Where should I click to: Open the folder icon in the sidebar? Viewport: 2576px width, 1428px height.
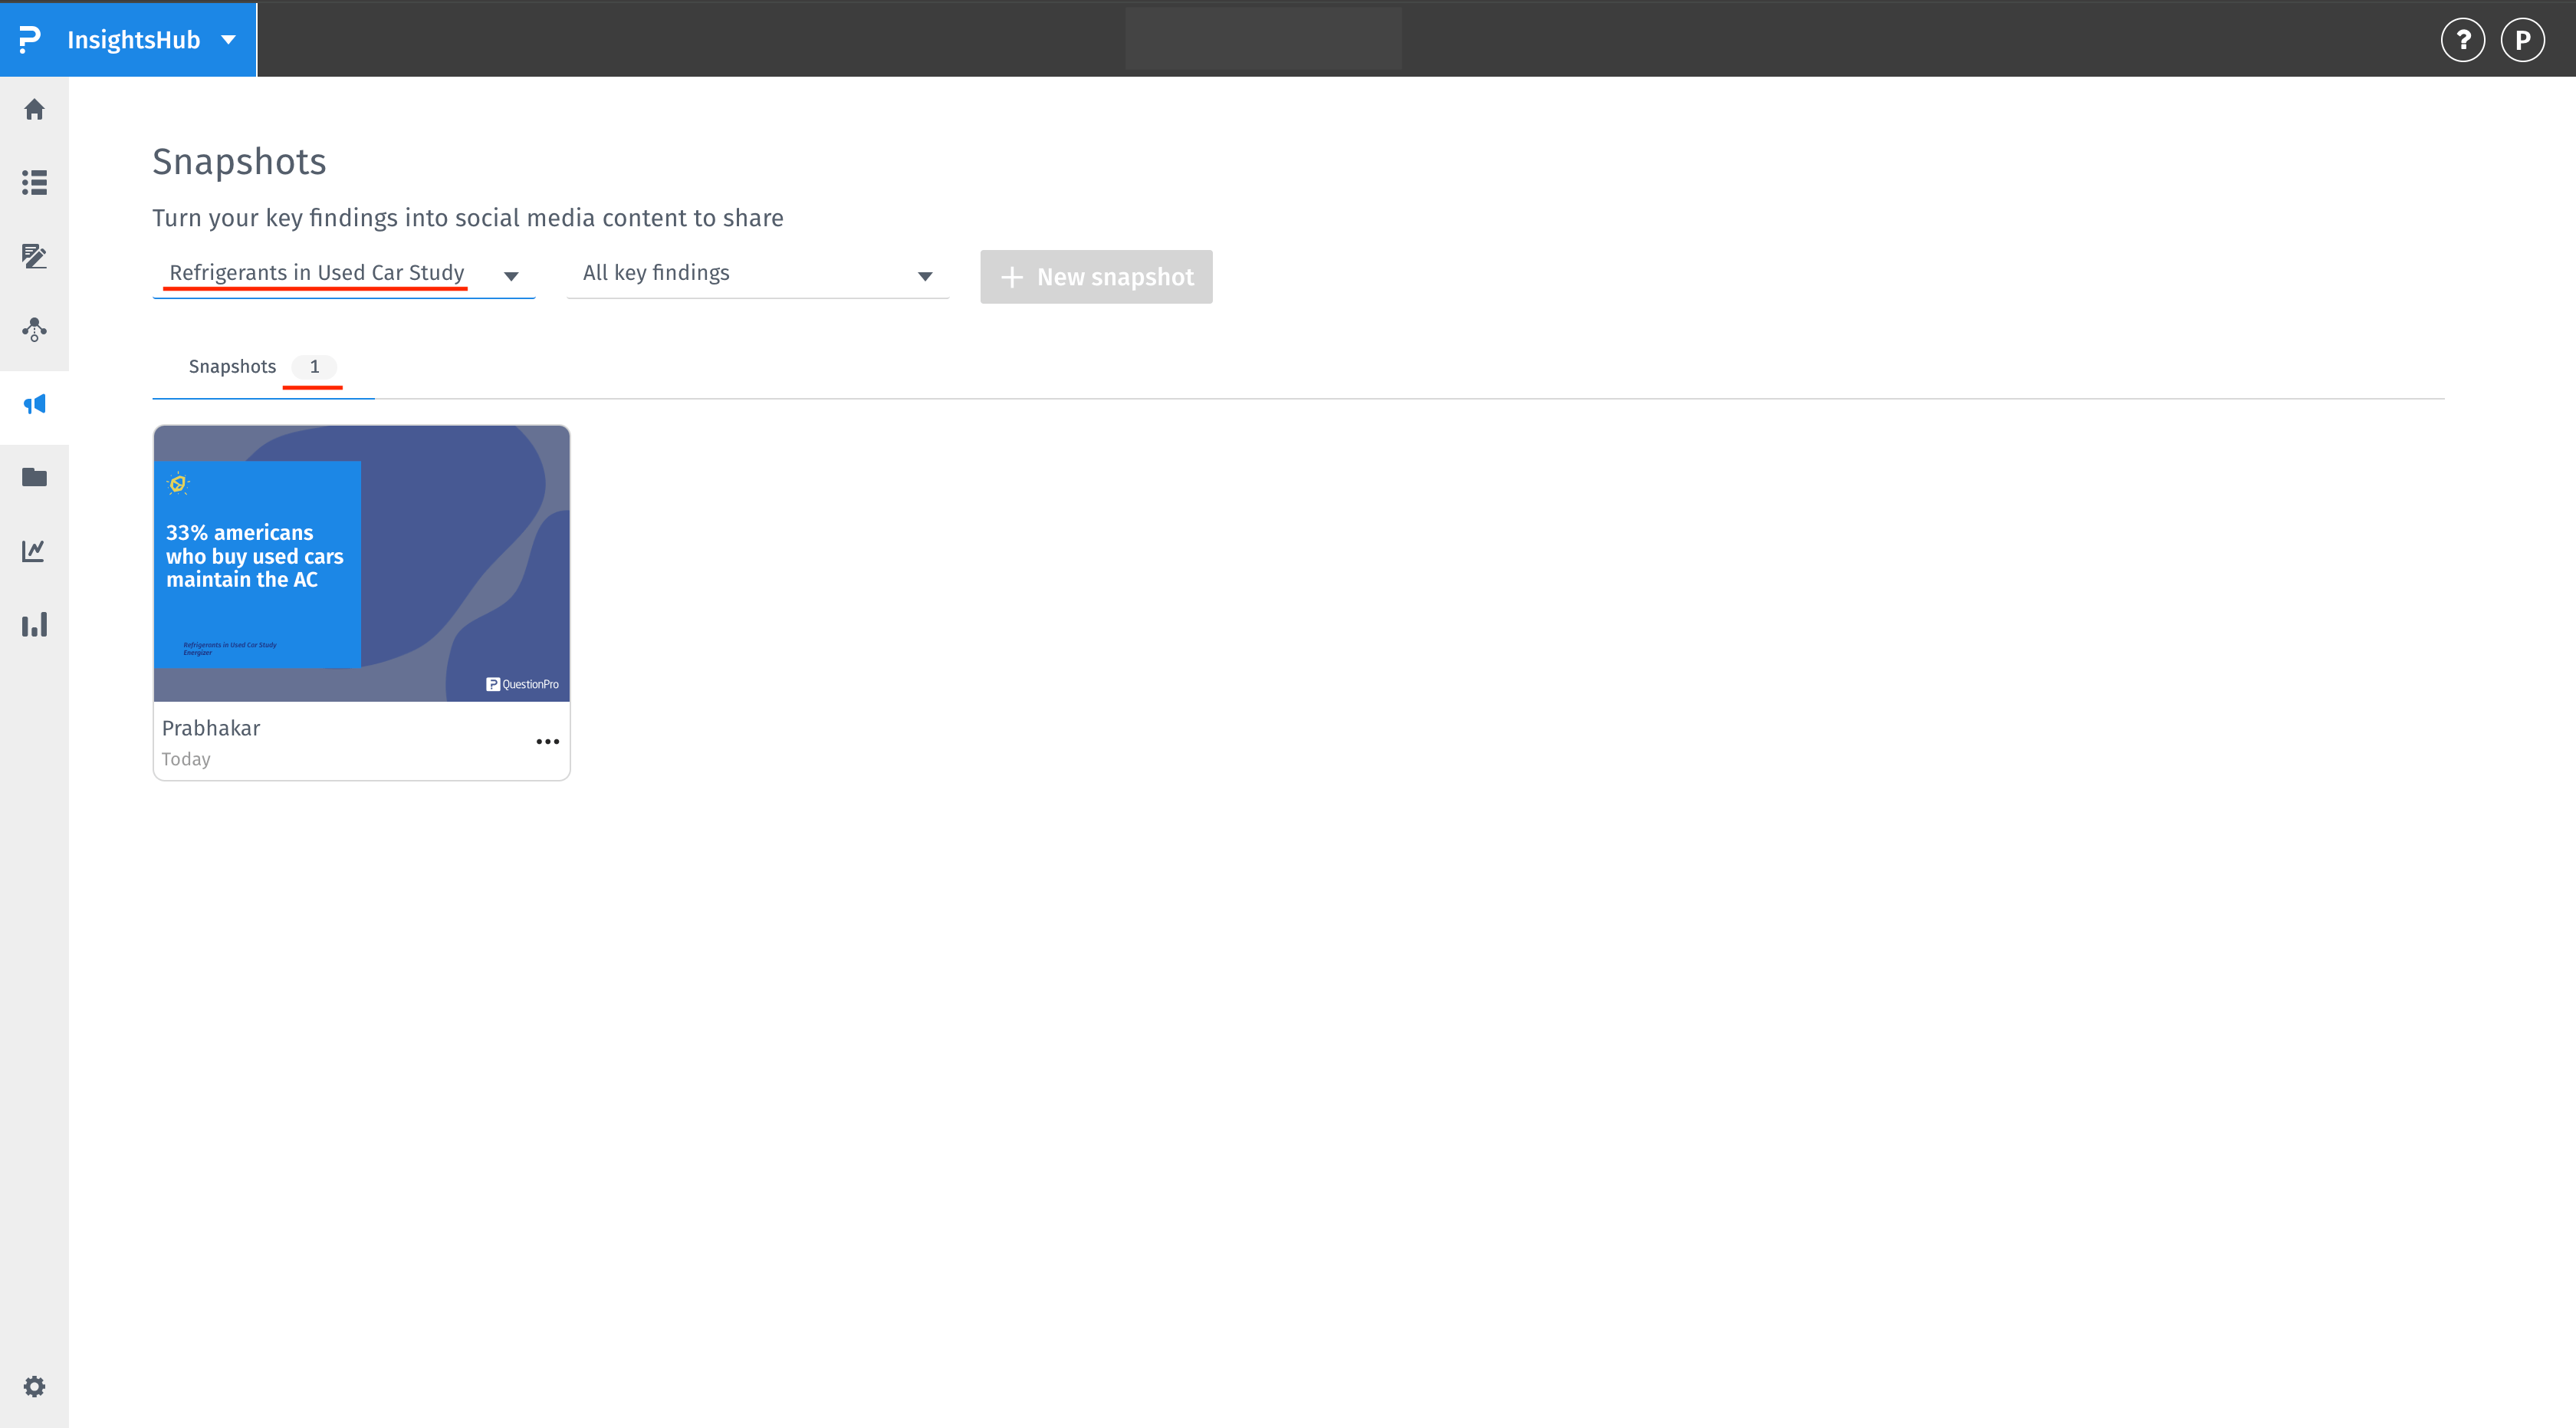pos(35,477)
